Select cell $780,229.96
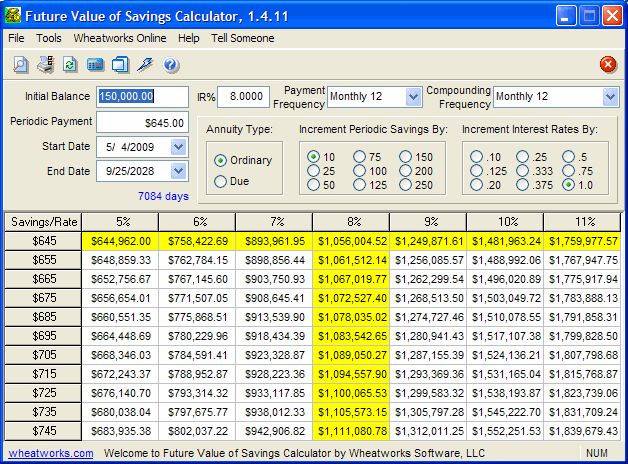The height and width of the screenshot is (464, 628). point(197,336)
